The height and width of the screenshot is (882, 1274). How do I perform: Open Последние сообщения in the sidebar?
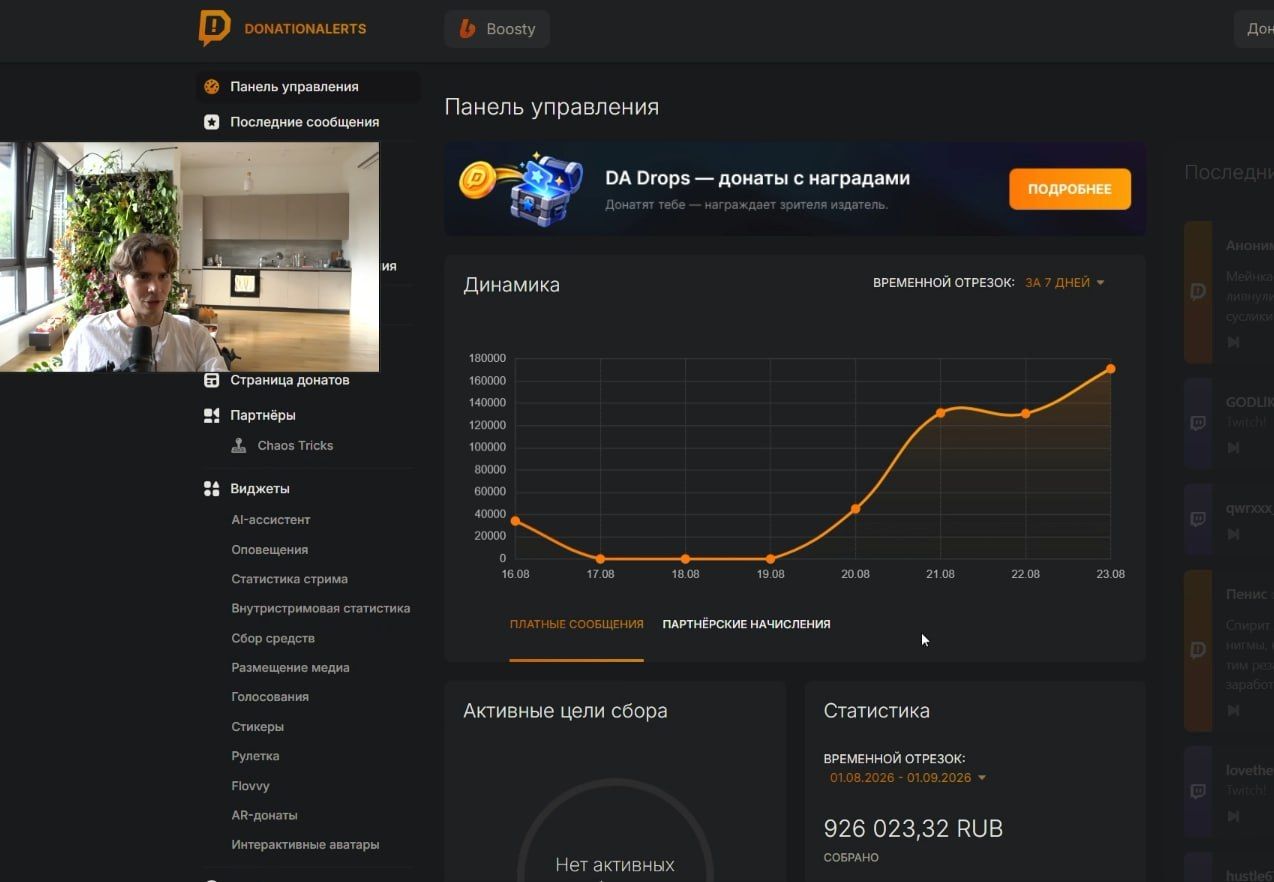click(305, 122)
